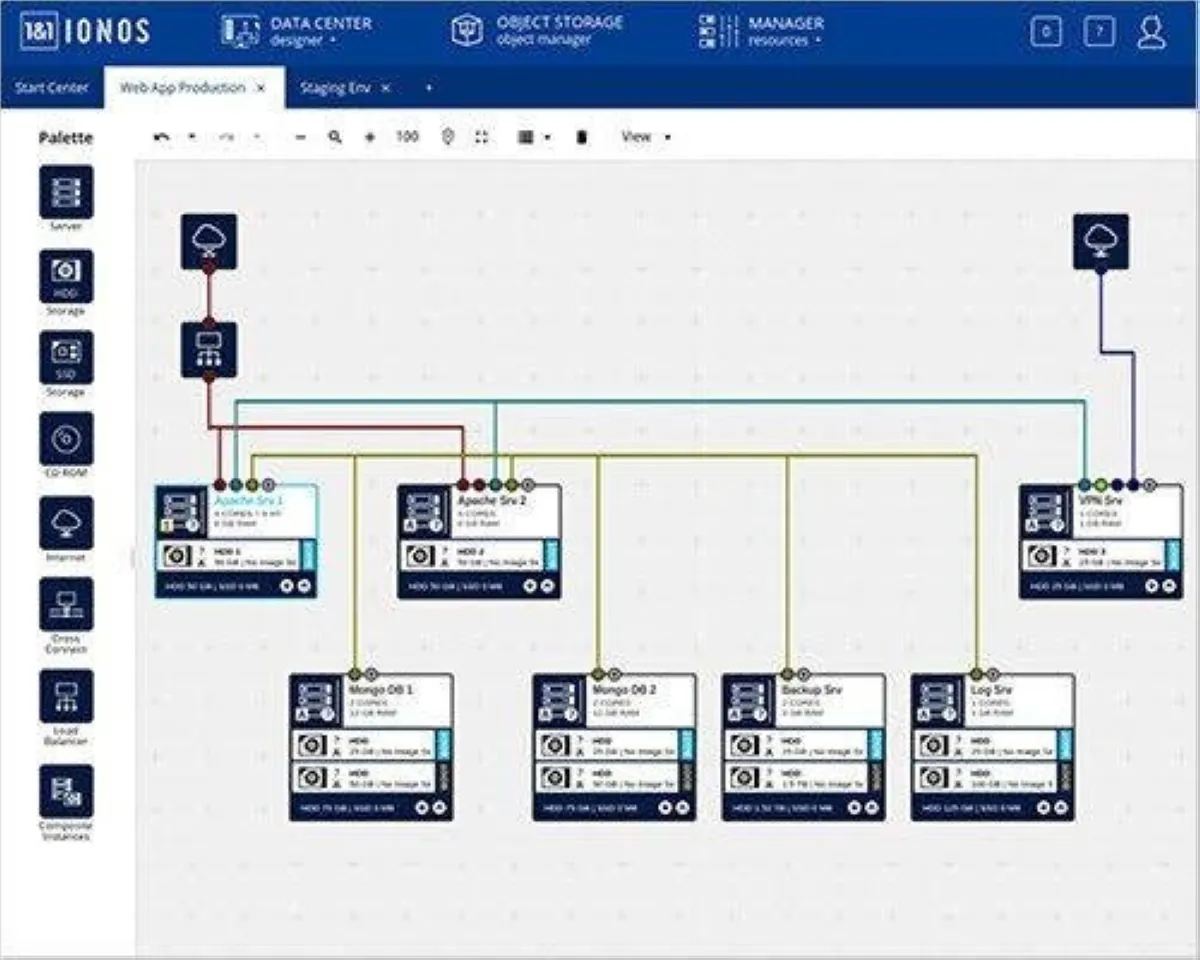Switch to the Start Center tab
The height and width of the screenshot is (960, 1200).
point(51,88)
